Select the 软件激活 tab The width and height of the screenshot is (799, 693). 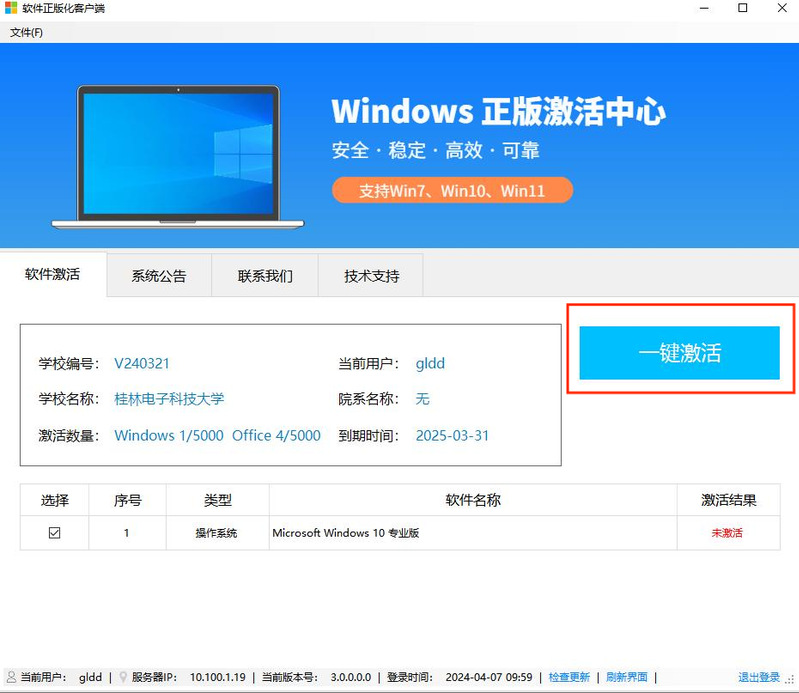click(52, 275)
